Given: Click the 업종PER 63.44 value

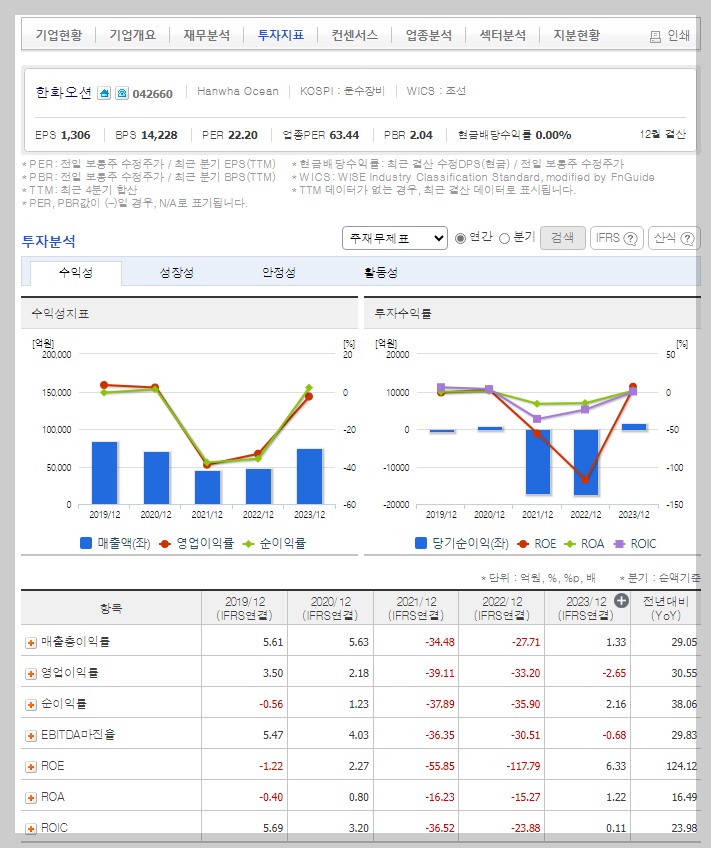Looking at the screenshot, I should [344, 135].
